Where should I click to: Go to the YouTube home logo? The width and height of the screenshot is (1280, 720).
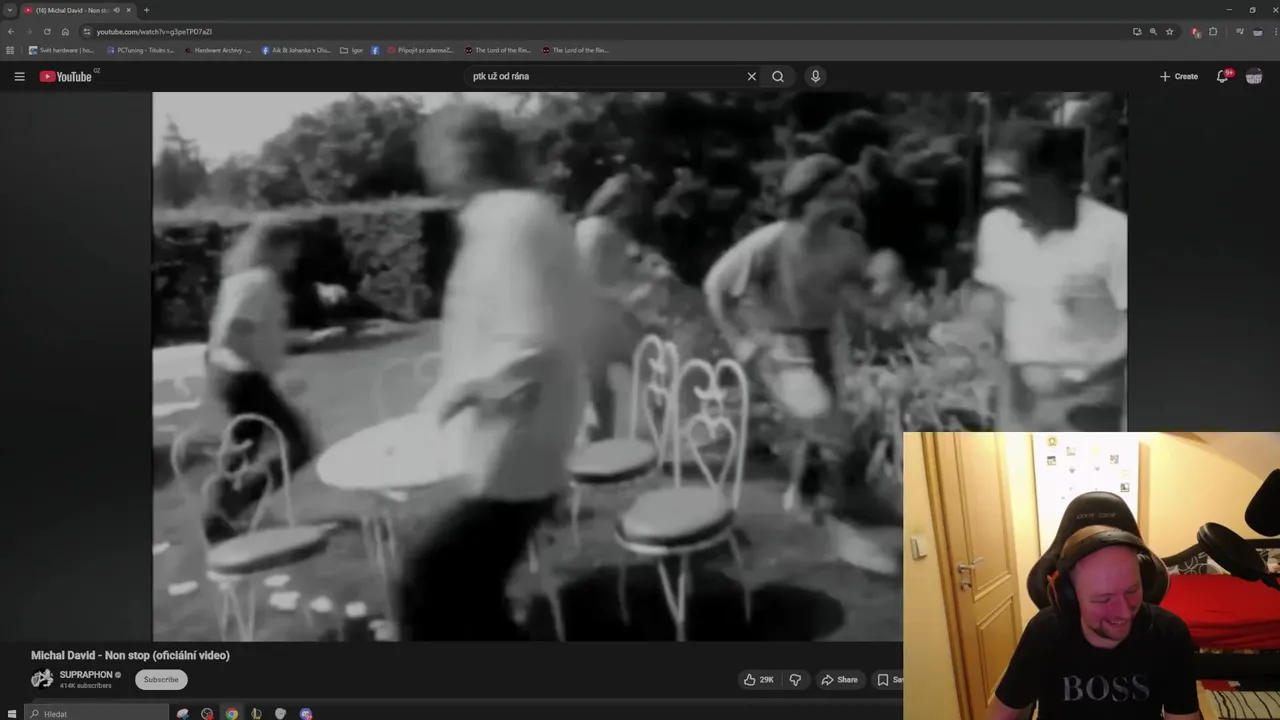pos(66,76)
